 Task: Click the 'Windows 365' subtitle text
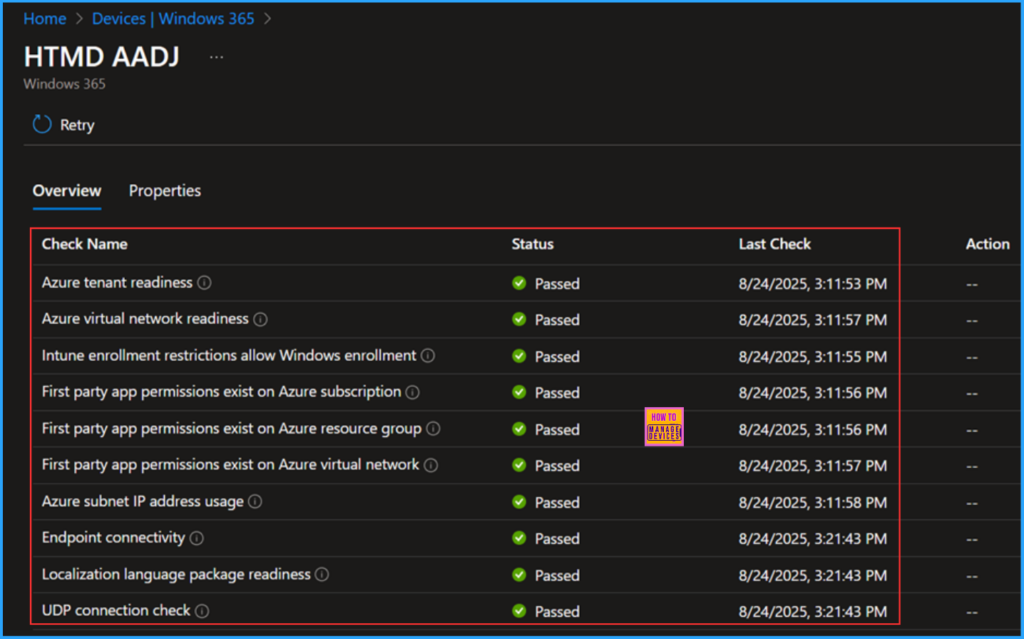64,84
